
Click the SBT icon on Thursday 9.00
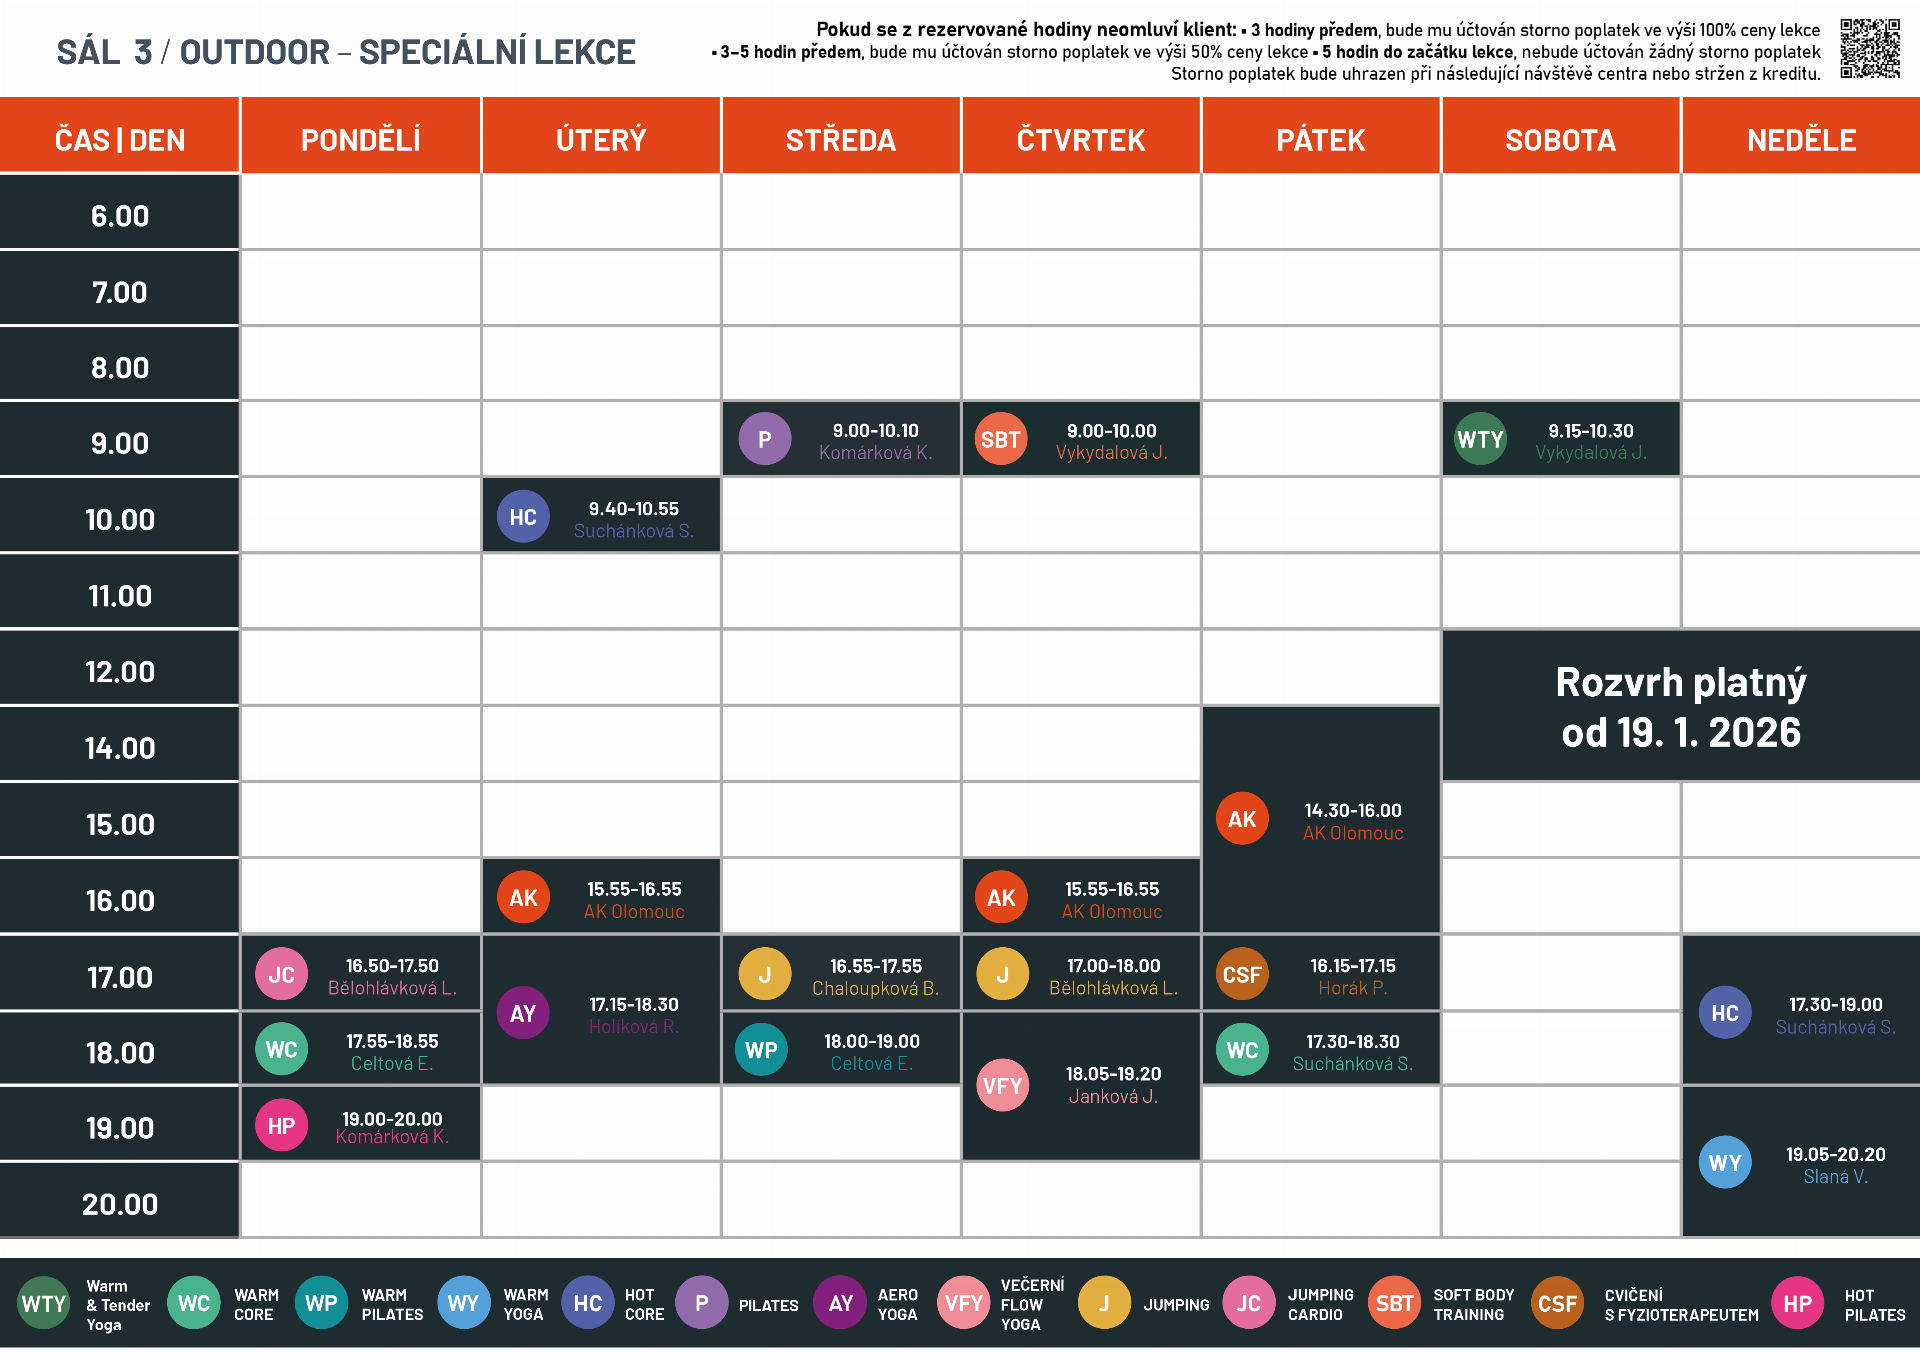pos(1001,440)
